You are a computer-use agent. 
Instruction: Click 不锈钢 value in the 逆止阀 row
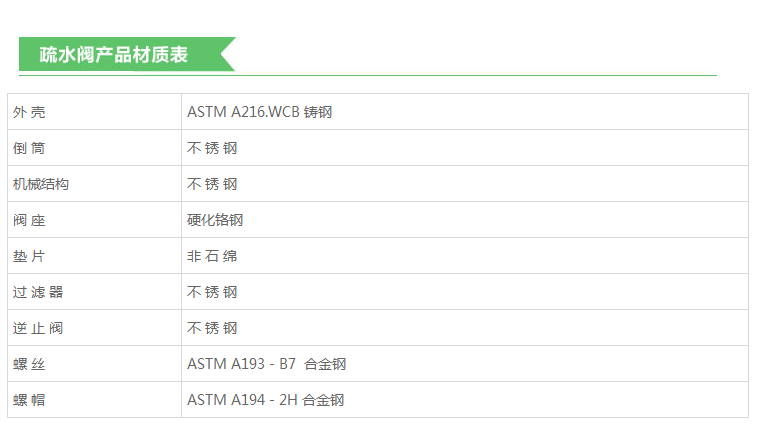212,328
